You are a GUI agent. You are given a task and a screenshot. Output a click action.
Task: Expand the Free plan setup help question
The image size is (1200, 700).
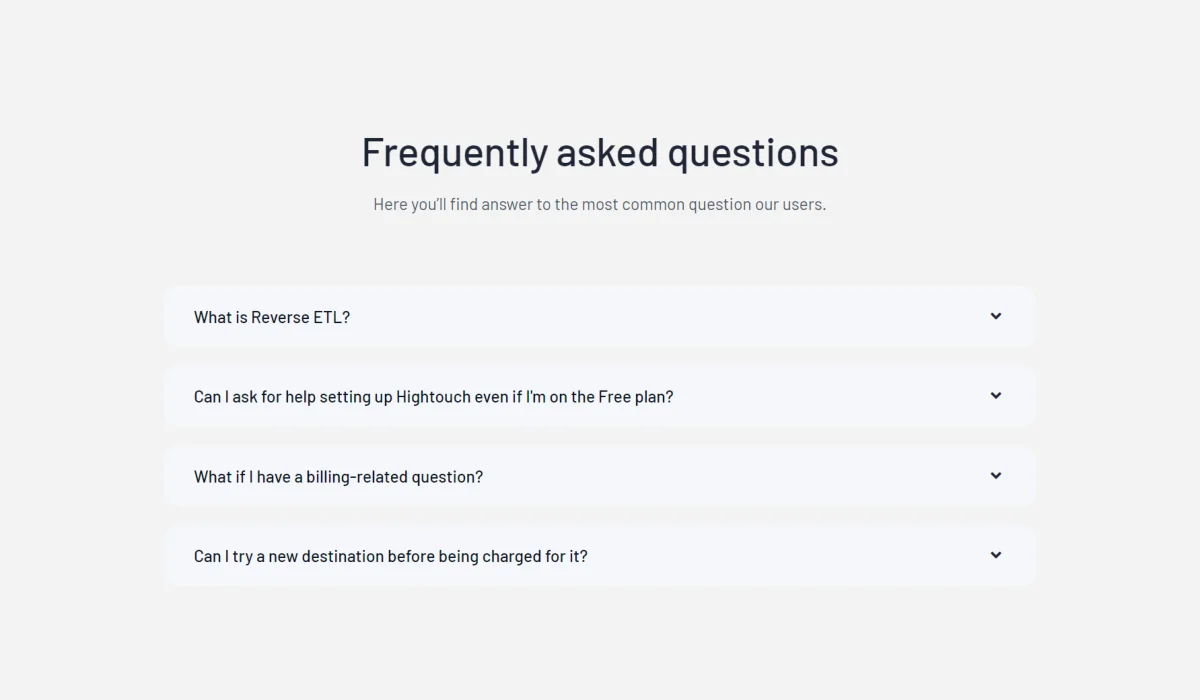(x=600, y=396)
